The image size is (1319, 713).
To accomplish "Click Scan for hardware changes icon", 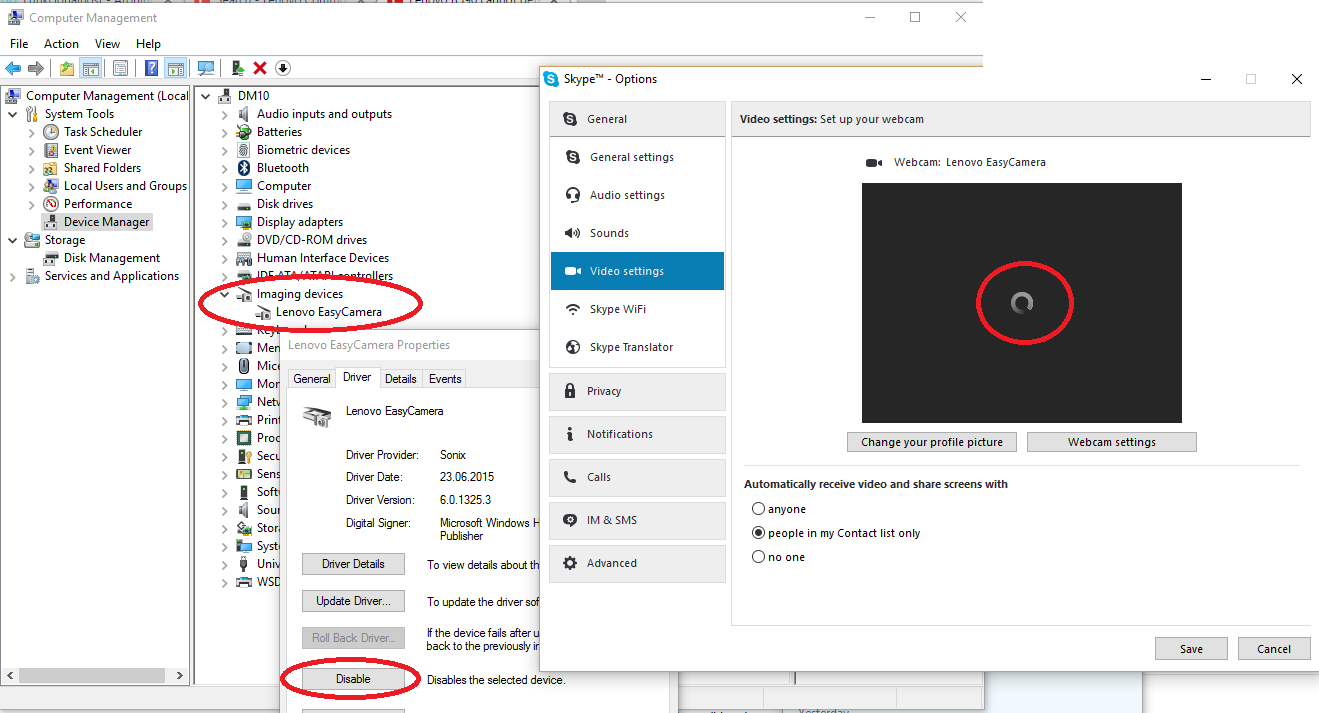I will point(206,68).
